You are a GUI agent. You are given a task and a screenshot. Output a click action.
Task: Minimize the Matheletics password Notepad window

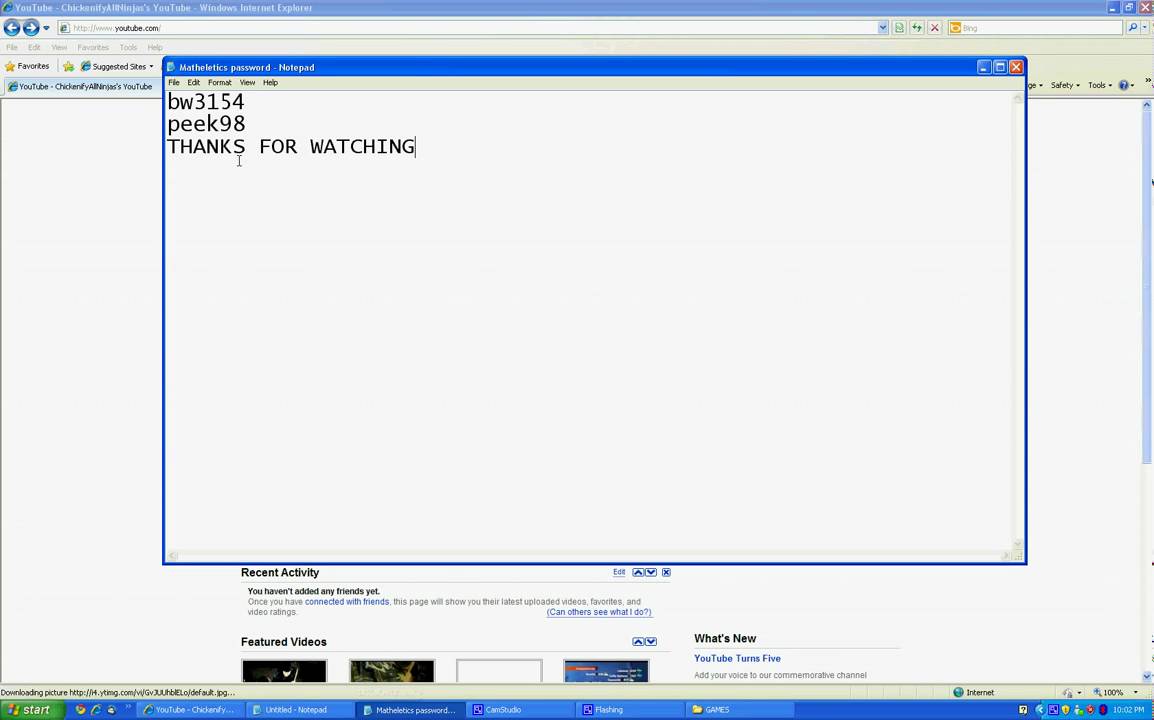tap(984, 67)
